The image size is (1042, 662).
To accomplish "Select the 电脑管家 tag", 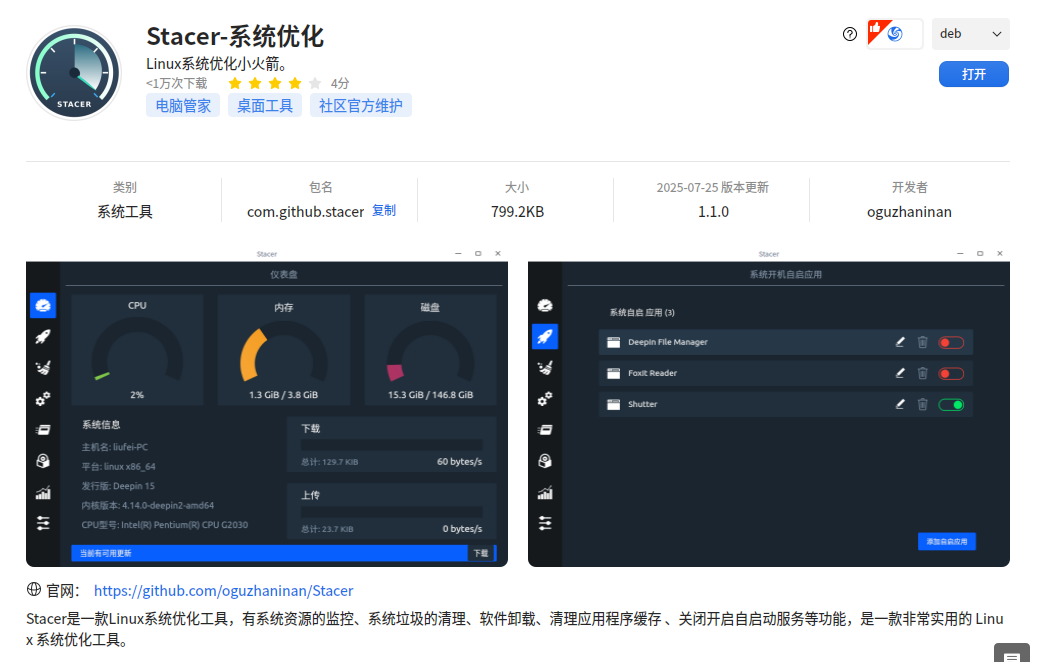I will 183,106.
